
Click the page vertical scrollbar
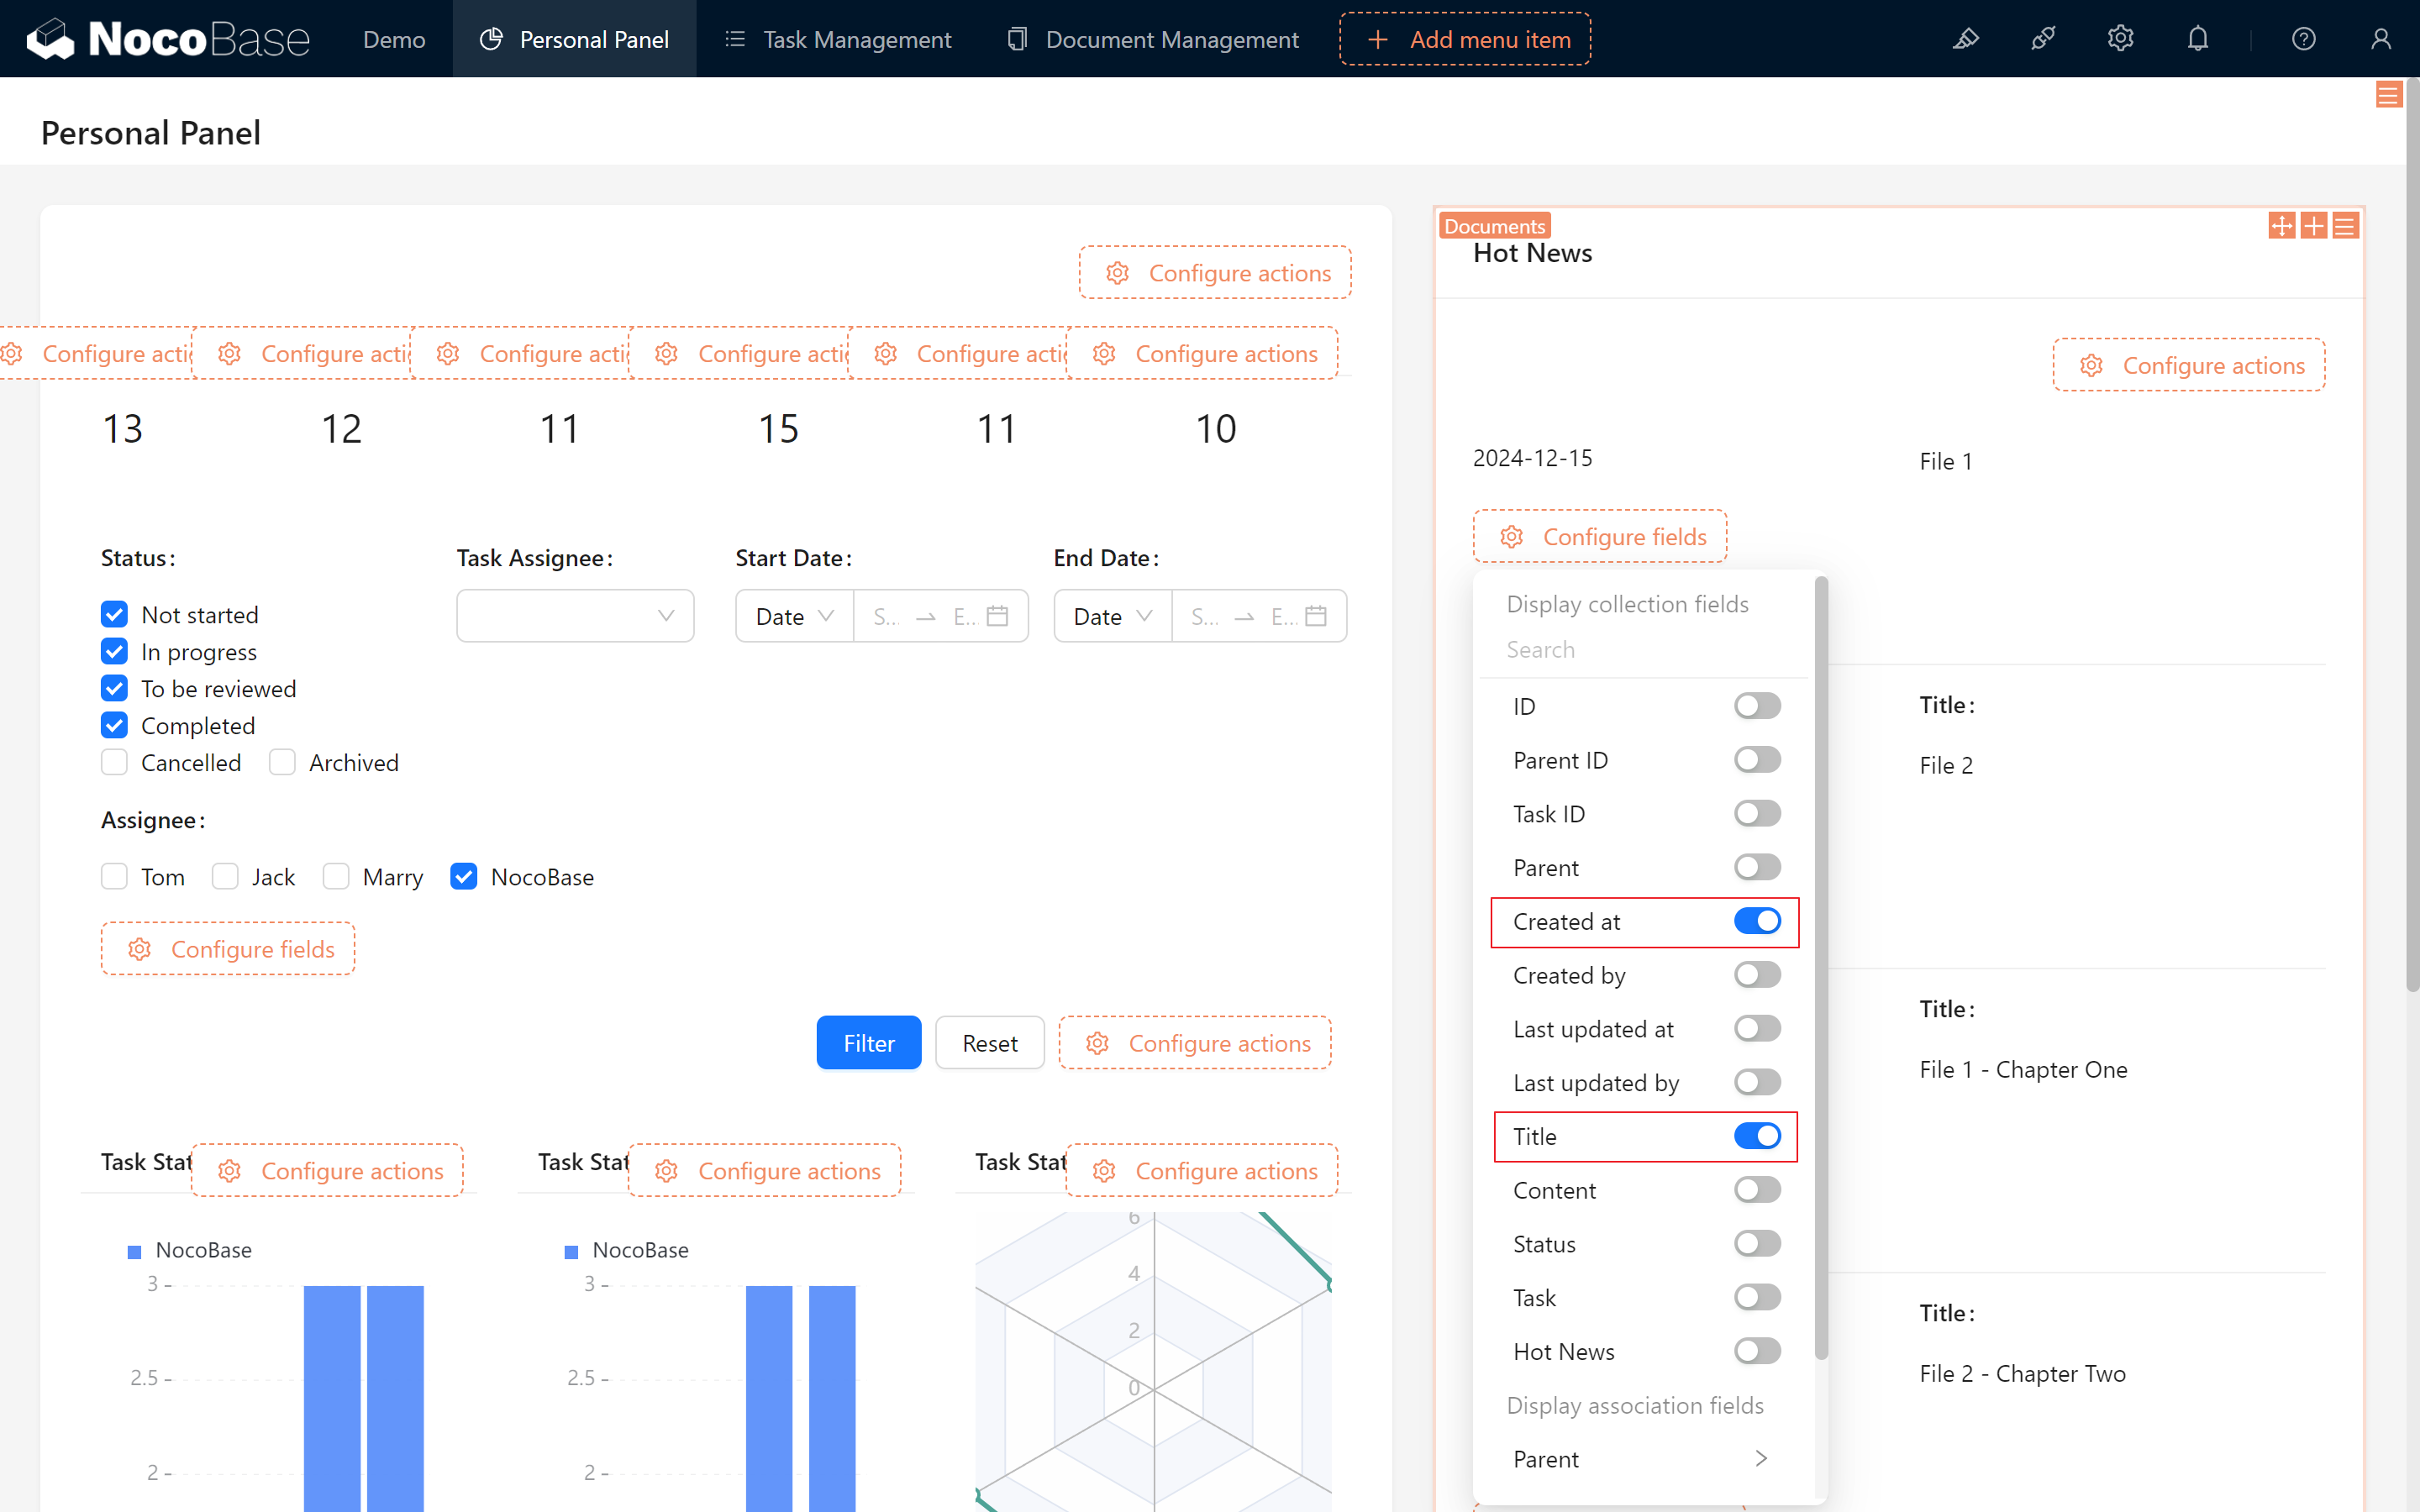(2412, 535)
